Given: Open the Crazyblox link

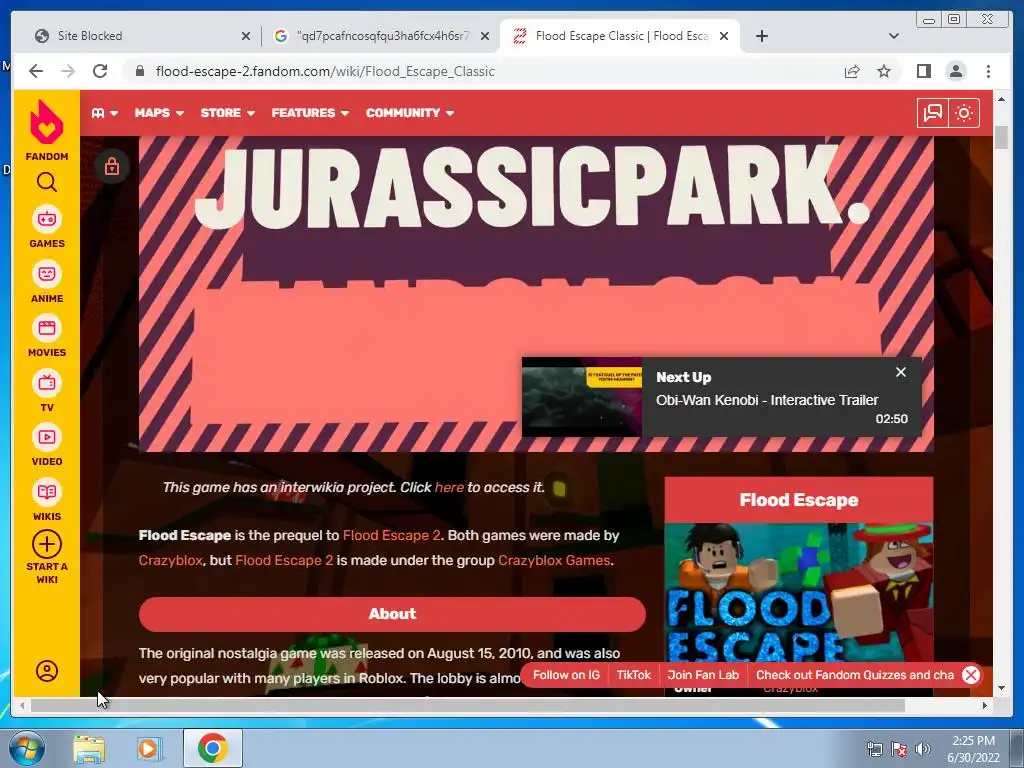Looking at the screenshot, I should (x=170, y=560).
